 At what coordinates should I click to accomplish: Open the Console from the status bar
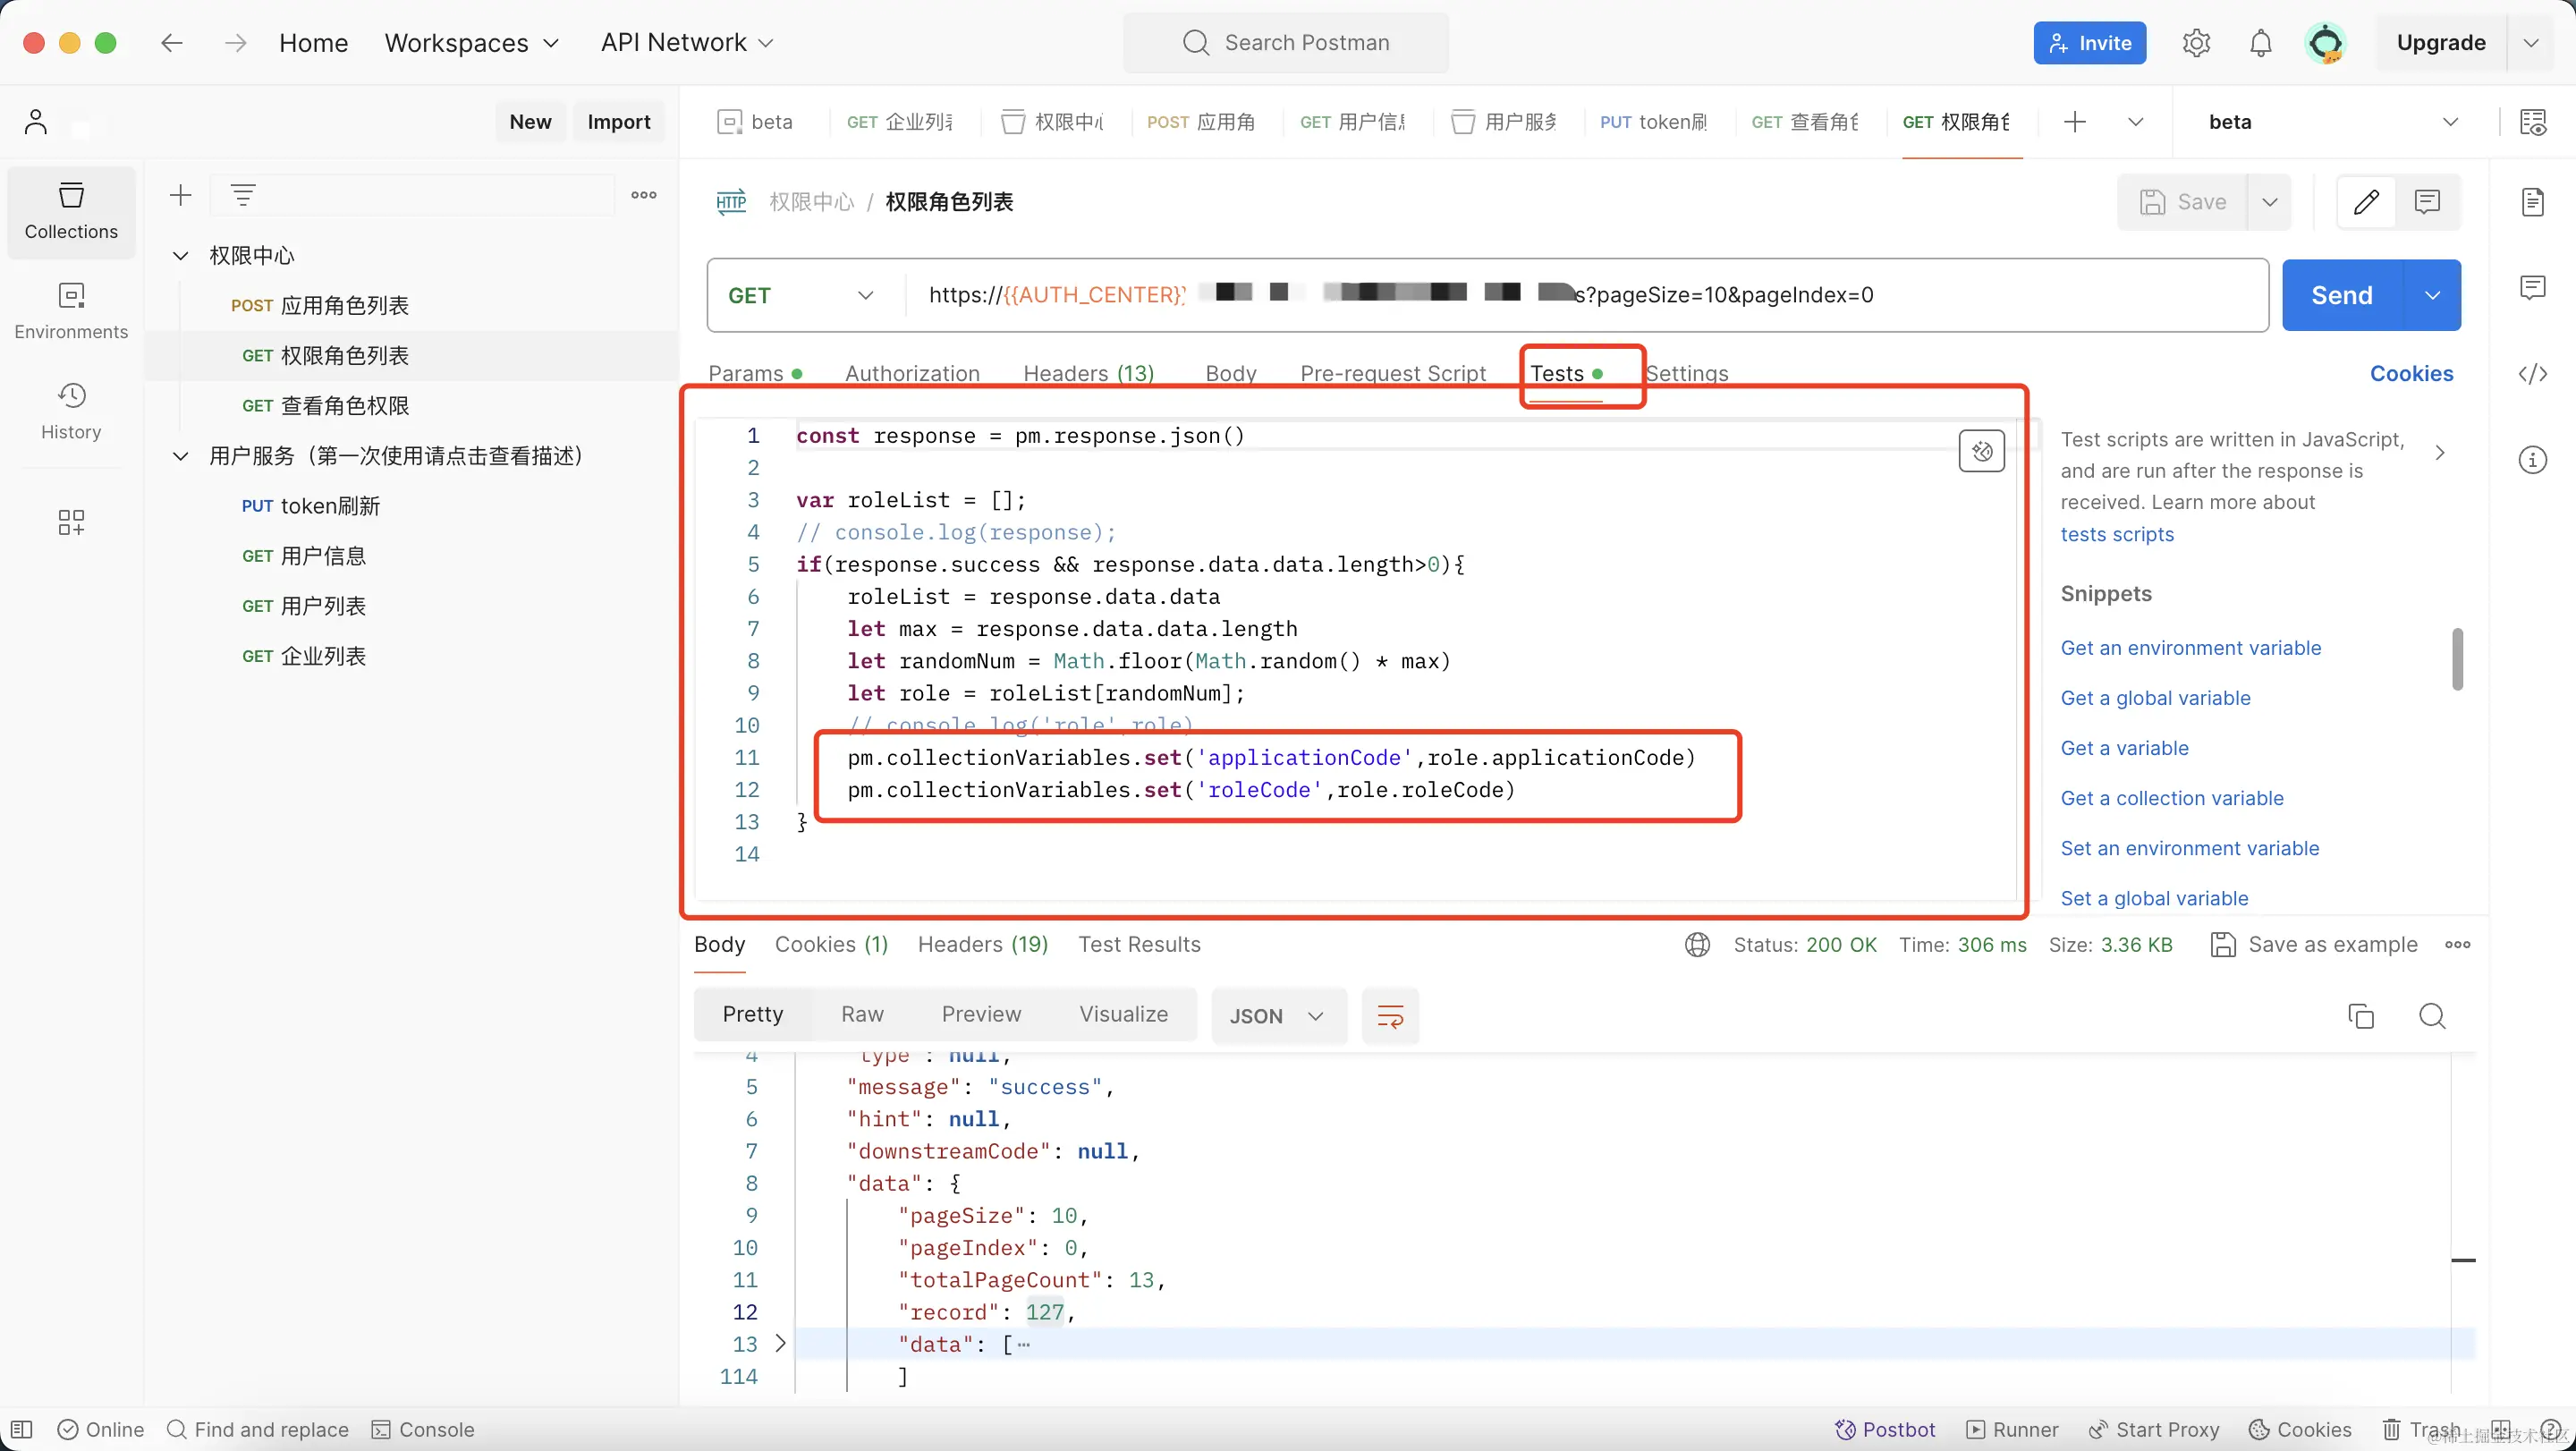423,1429
